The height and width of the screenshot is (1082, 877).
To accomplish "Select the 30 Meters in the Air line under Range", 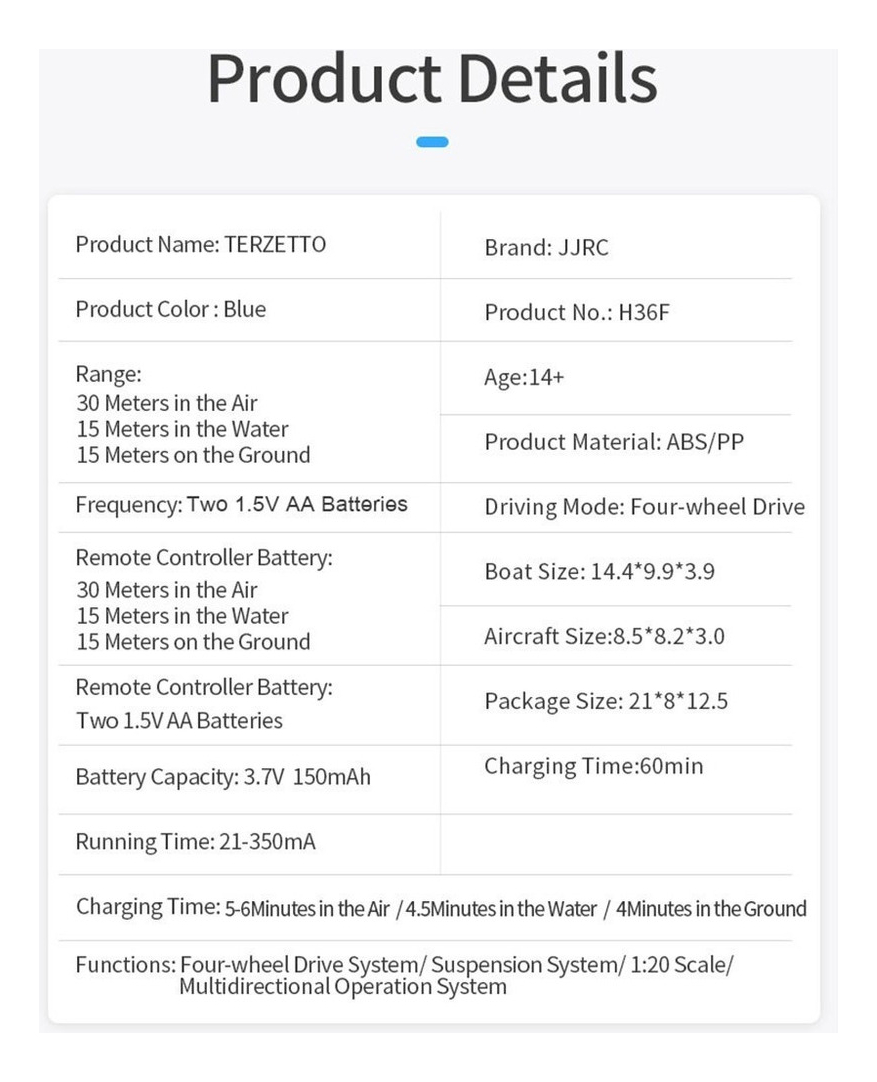I will coord(167,403).
